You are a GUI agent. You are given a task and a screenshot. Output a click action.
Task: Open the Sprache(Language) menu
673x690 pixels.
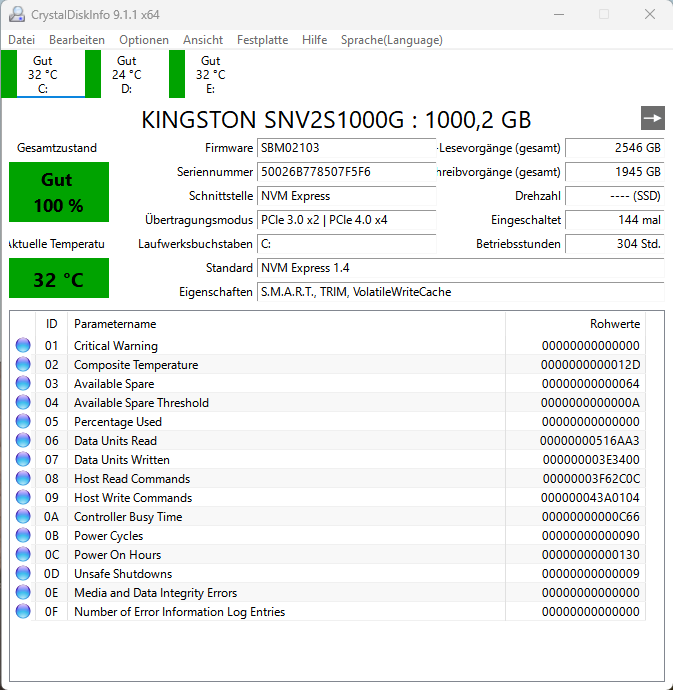click(x=391, y=40)
